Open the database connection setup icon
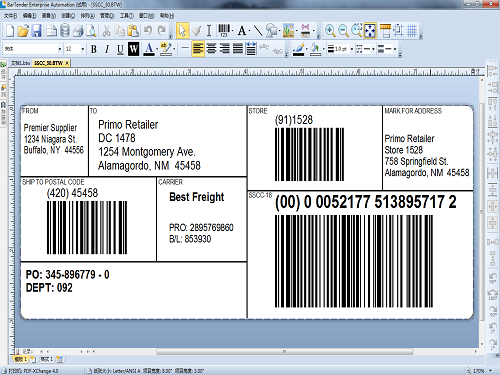 coord(65,31)
